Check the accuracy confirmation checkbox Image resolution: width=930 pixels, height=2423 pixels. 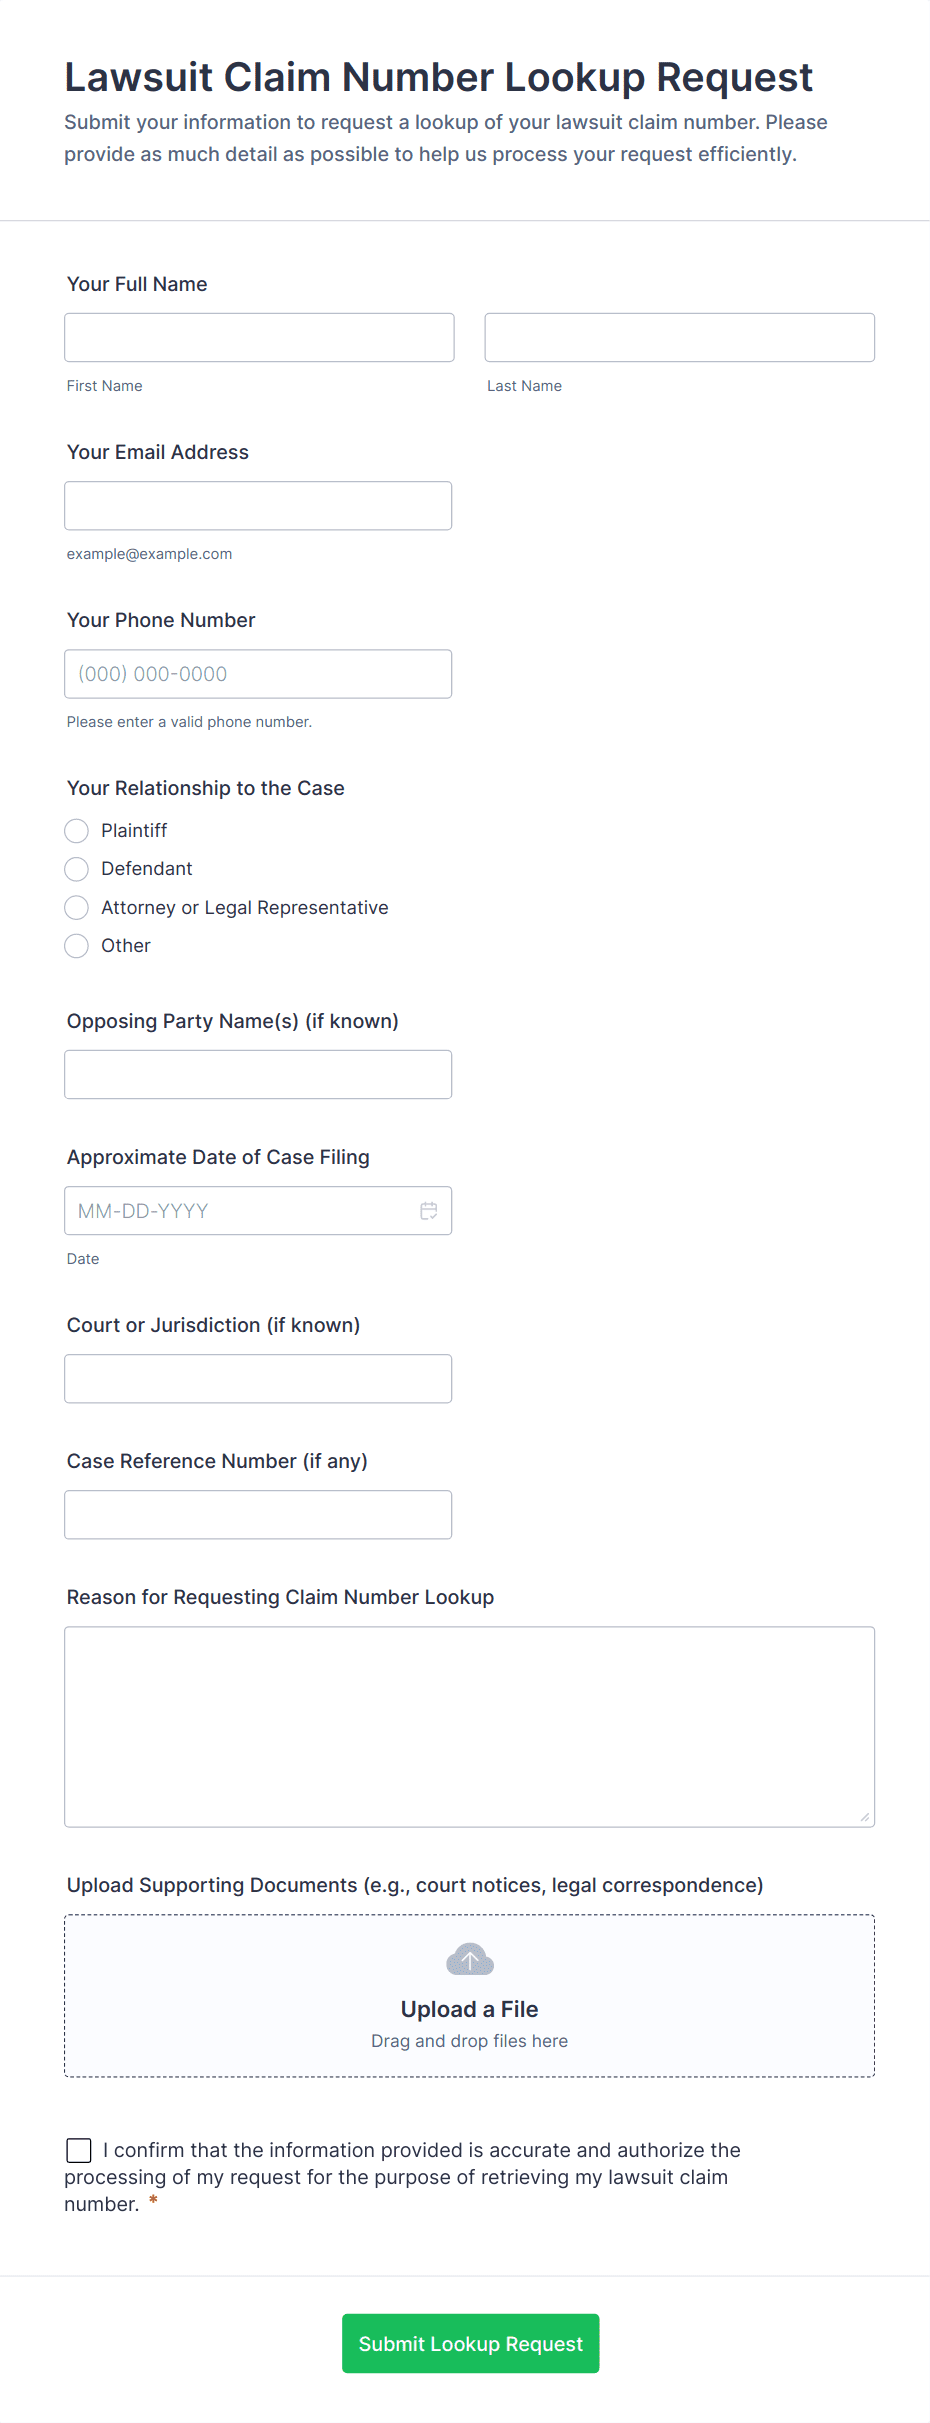(79, 2150)
